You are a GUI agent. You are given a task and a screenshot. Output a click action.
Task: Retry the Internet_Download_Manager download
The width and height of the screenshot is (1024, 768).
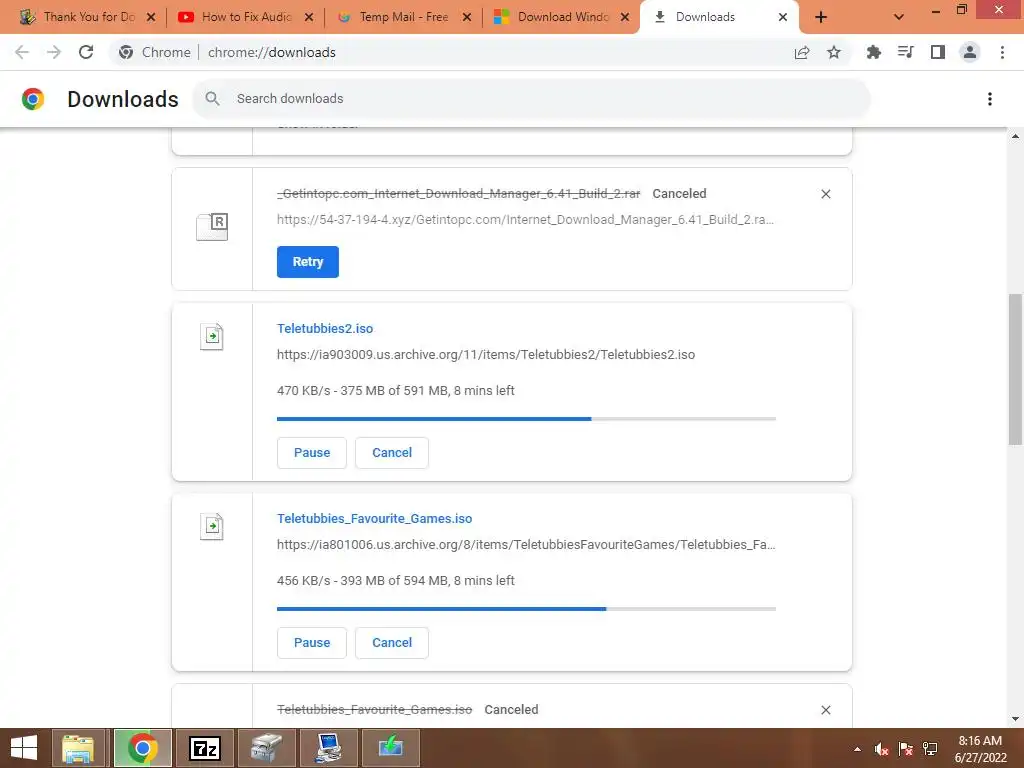click(x=308, y=262)
